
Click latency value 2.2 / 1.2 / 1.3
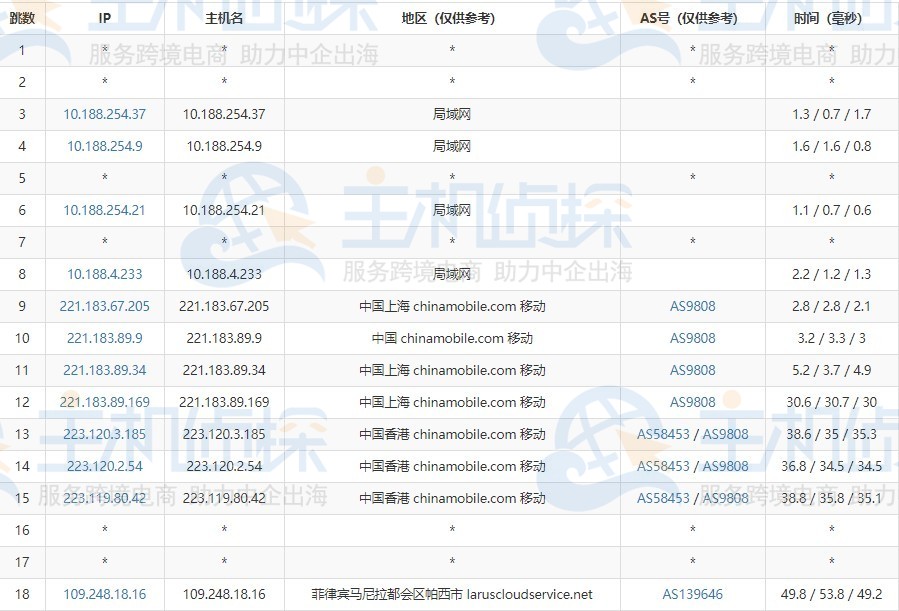[x=831, y=274]
